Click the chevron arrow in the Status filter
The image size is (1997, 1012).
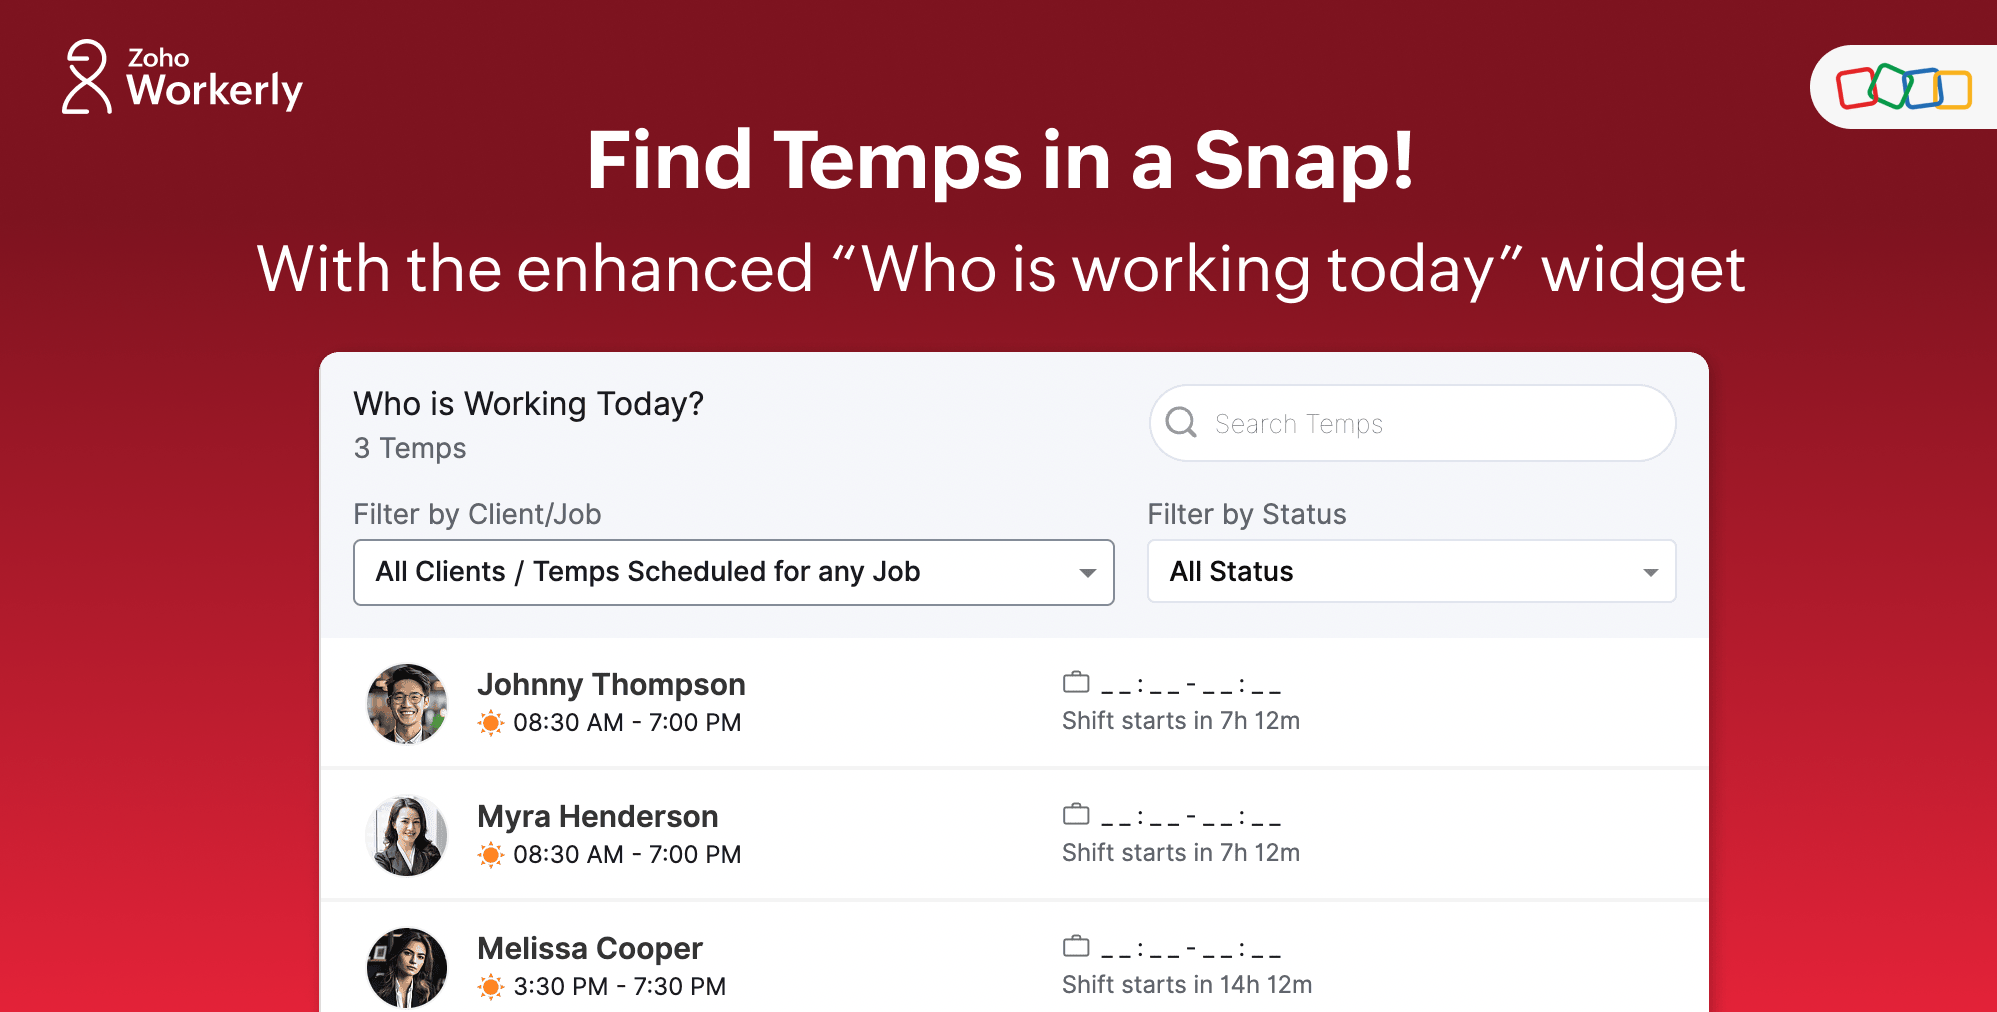point(1649,572)
